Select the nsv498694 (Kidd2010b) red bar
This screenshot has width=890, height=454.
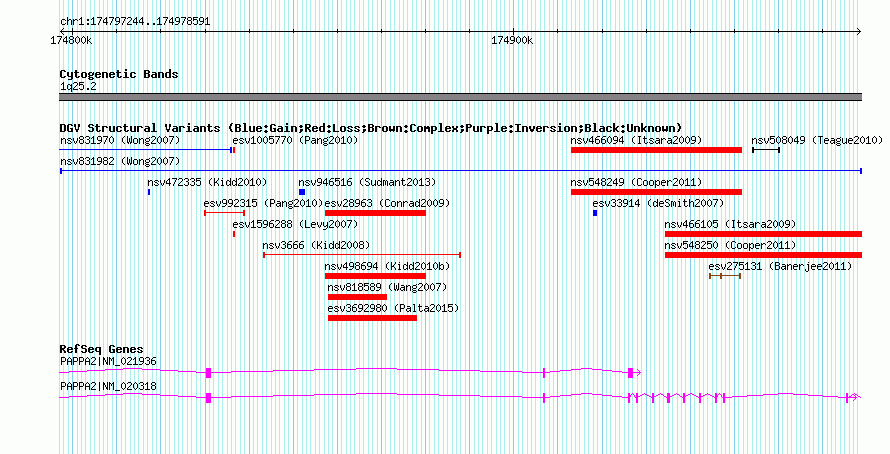coord(375,276)
